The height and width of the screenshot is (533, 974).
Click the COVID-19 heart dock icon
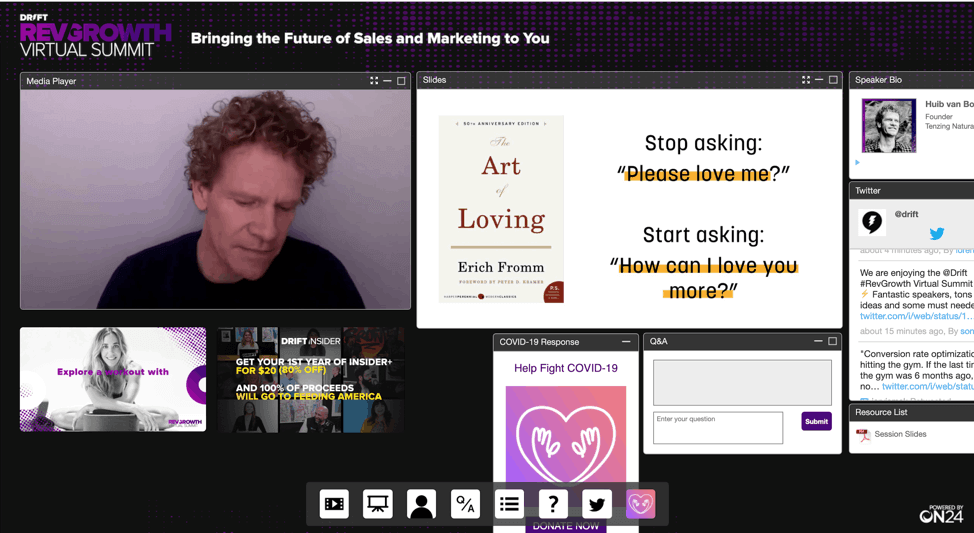[641, 505]
